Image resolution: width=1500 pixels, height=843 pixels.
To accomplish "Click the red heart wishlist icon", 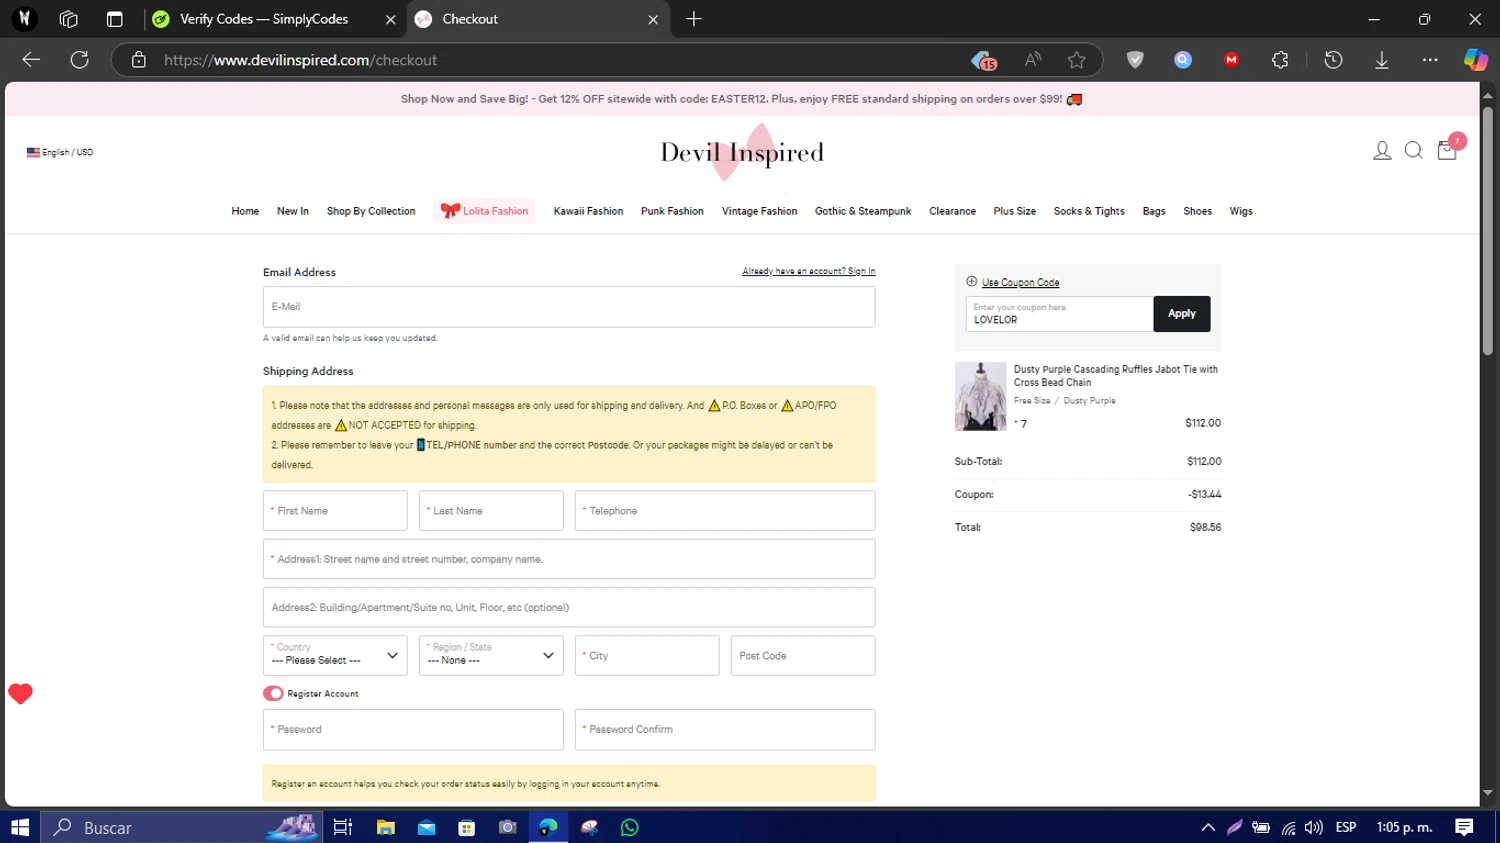I will pyautogui.click(x=20, y=693).
